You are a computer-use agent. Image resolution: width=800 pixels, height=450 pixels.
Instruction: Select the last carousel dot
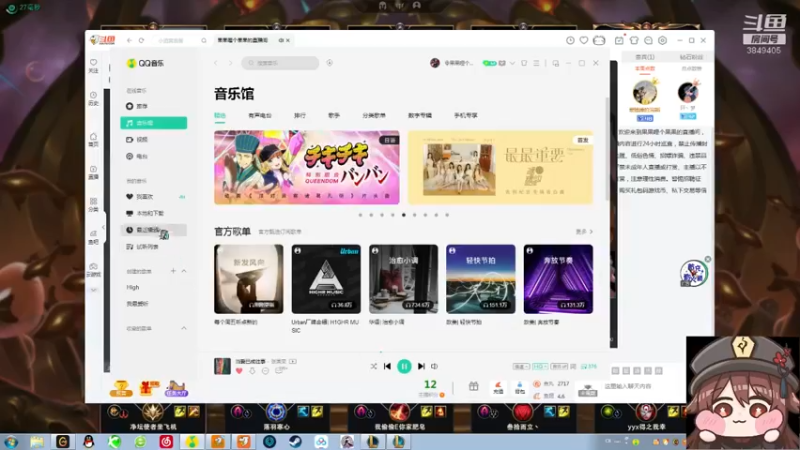447,215
